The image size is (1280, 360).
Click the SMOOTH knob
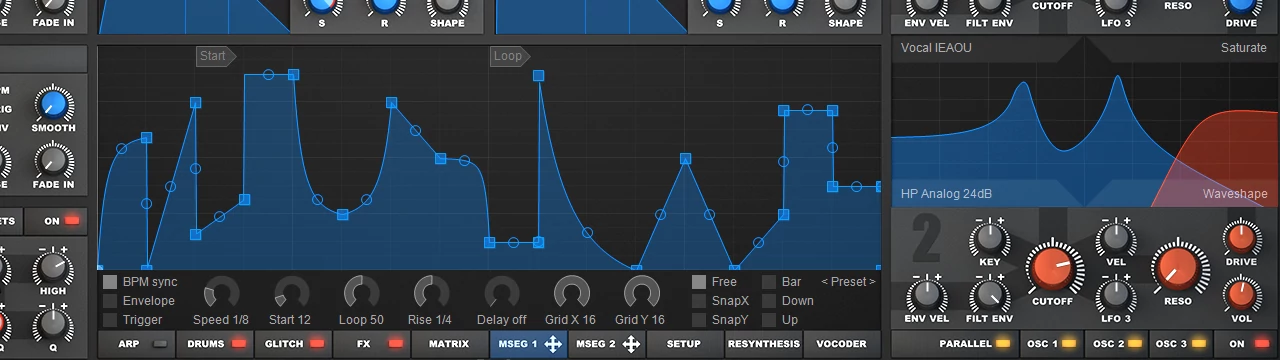tap(53, 103)
